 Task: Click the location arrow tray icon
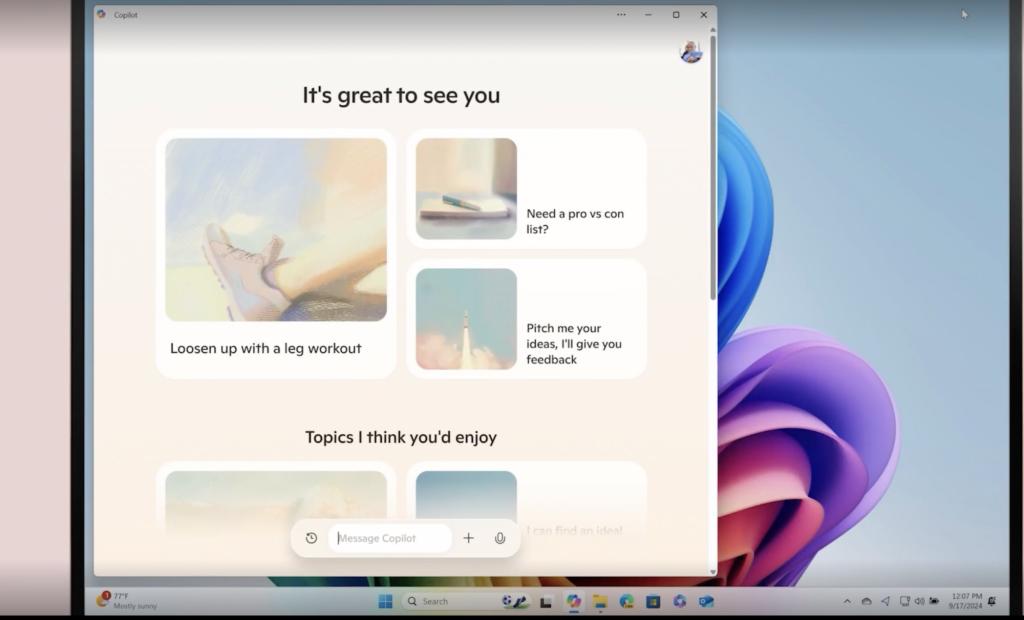pyautogui.click(x=886, y=601)
